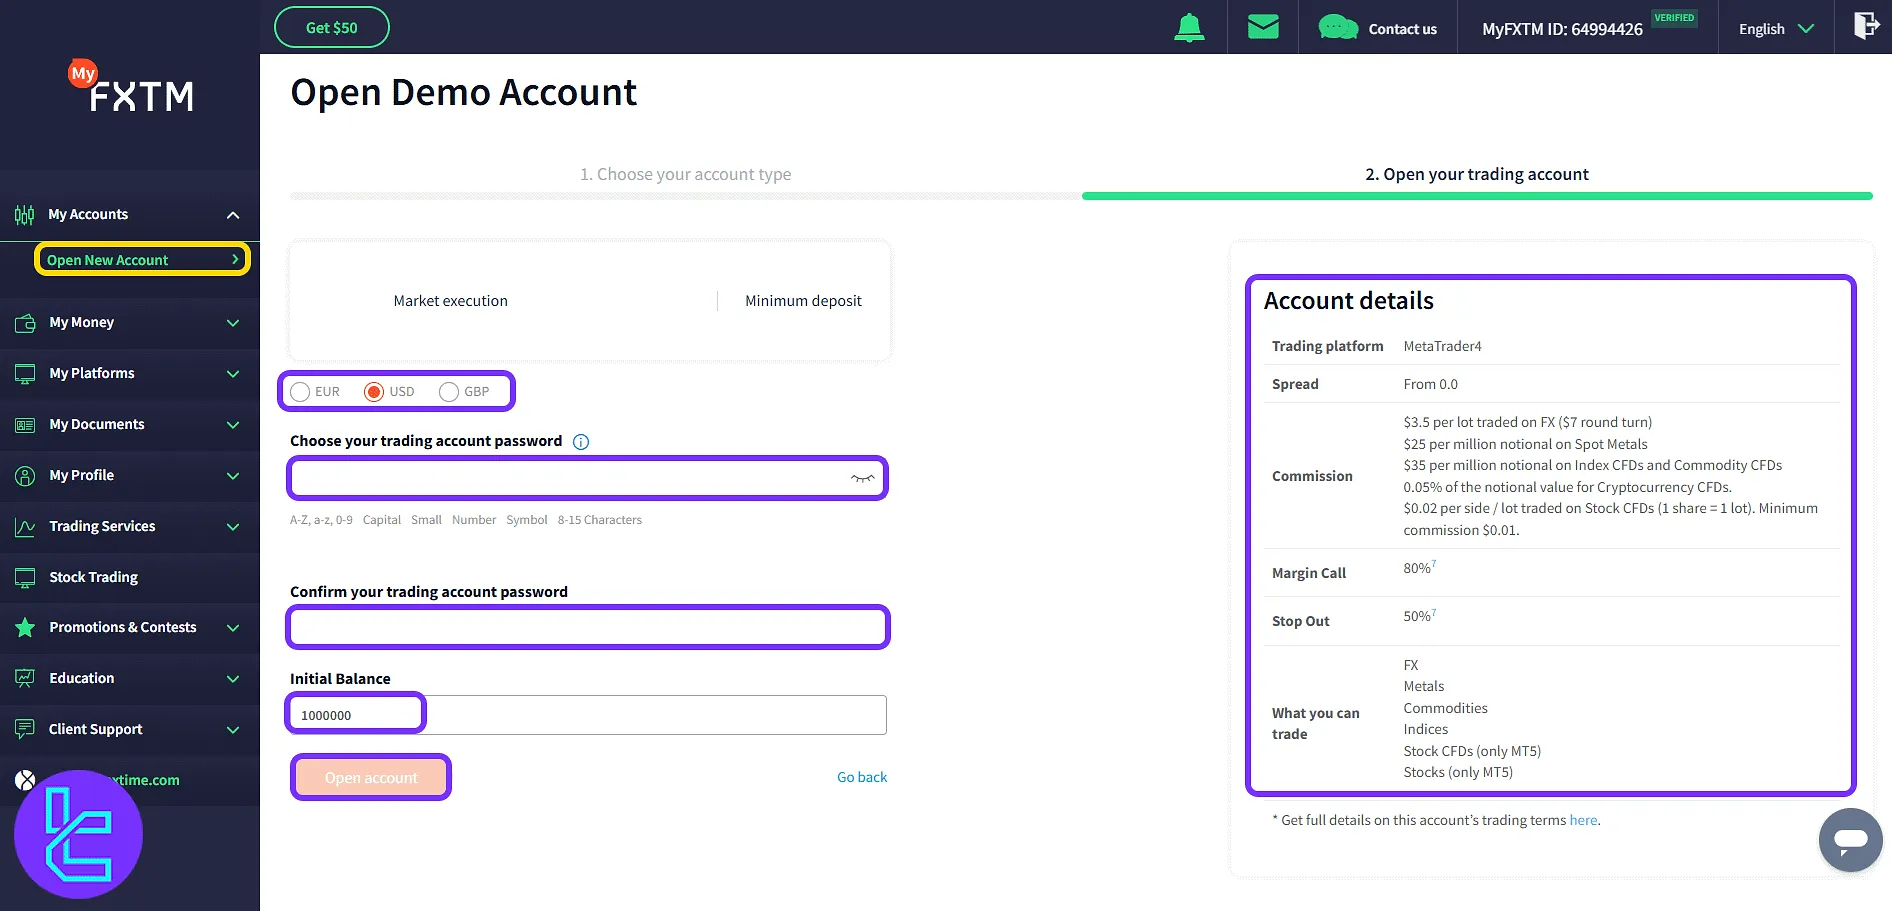1892x911 pixels.
Task: Click the Open account button
Action: pos(371,778)
